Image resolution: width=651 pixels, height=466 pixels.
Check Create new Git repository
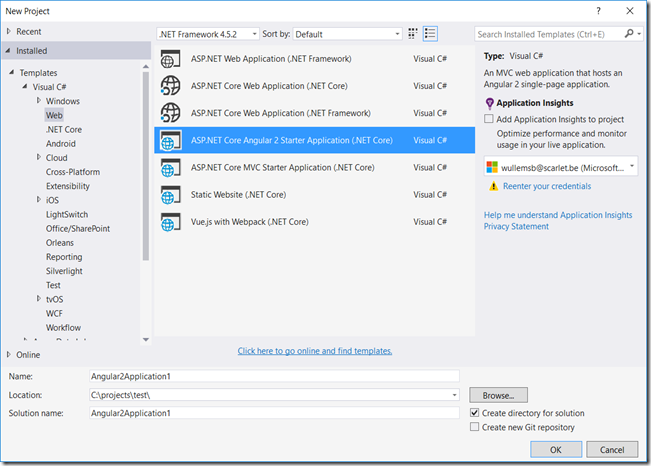(x=475, y=427)
